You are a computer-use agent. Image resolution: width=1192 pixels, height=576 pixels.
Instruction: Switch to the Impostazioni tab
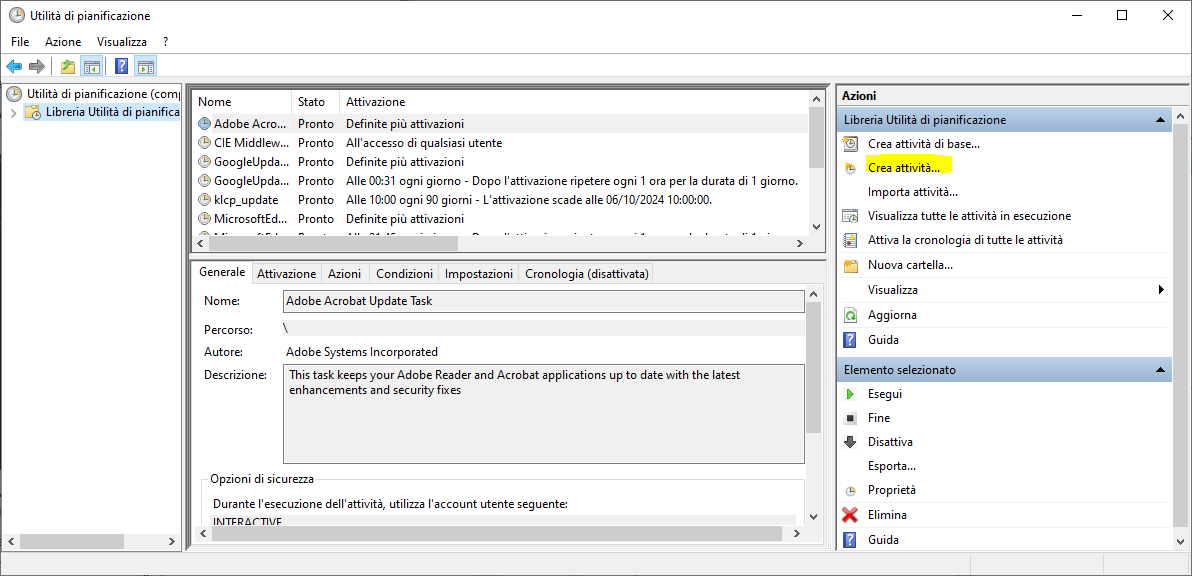coord(479,274)
